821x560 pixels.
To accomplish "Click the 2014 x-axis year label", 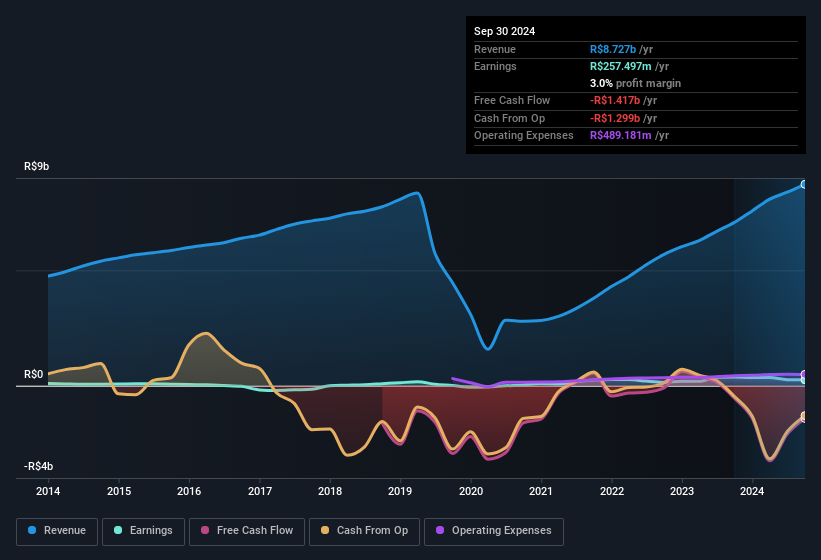I will 48,491.
